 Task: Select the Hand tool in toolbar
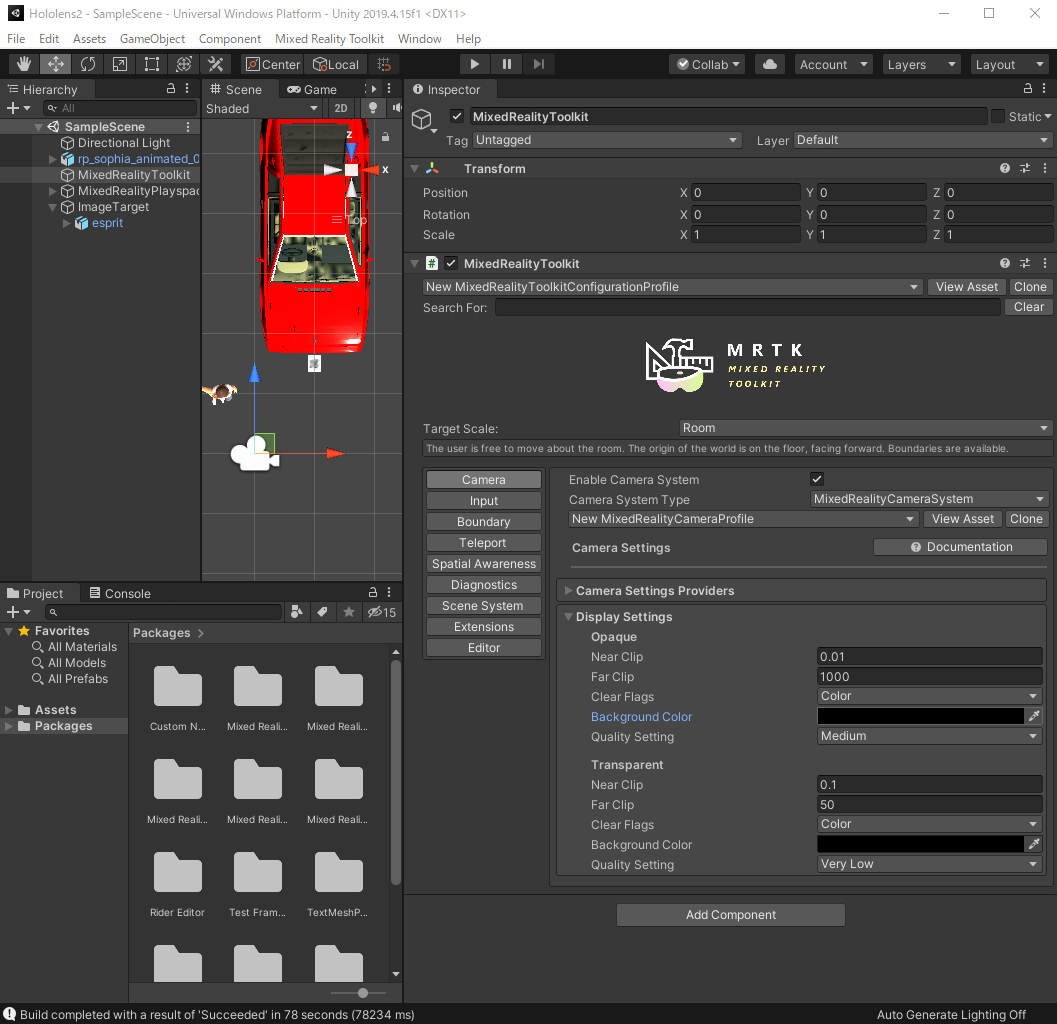point(24,64)
